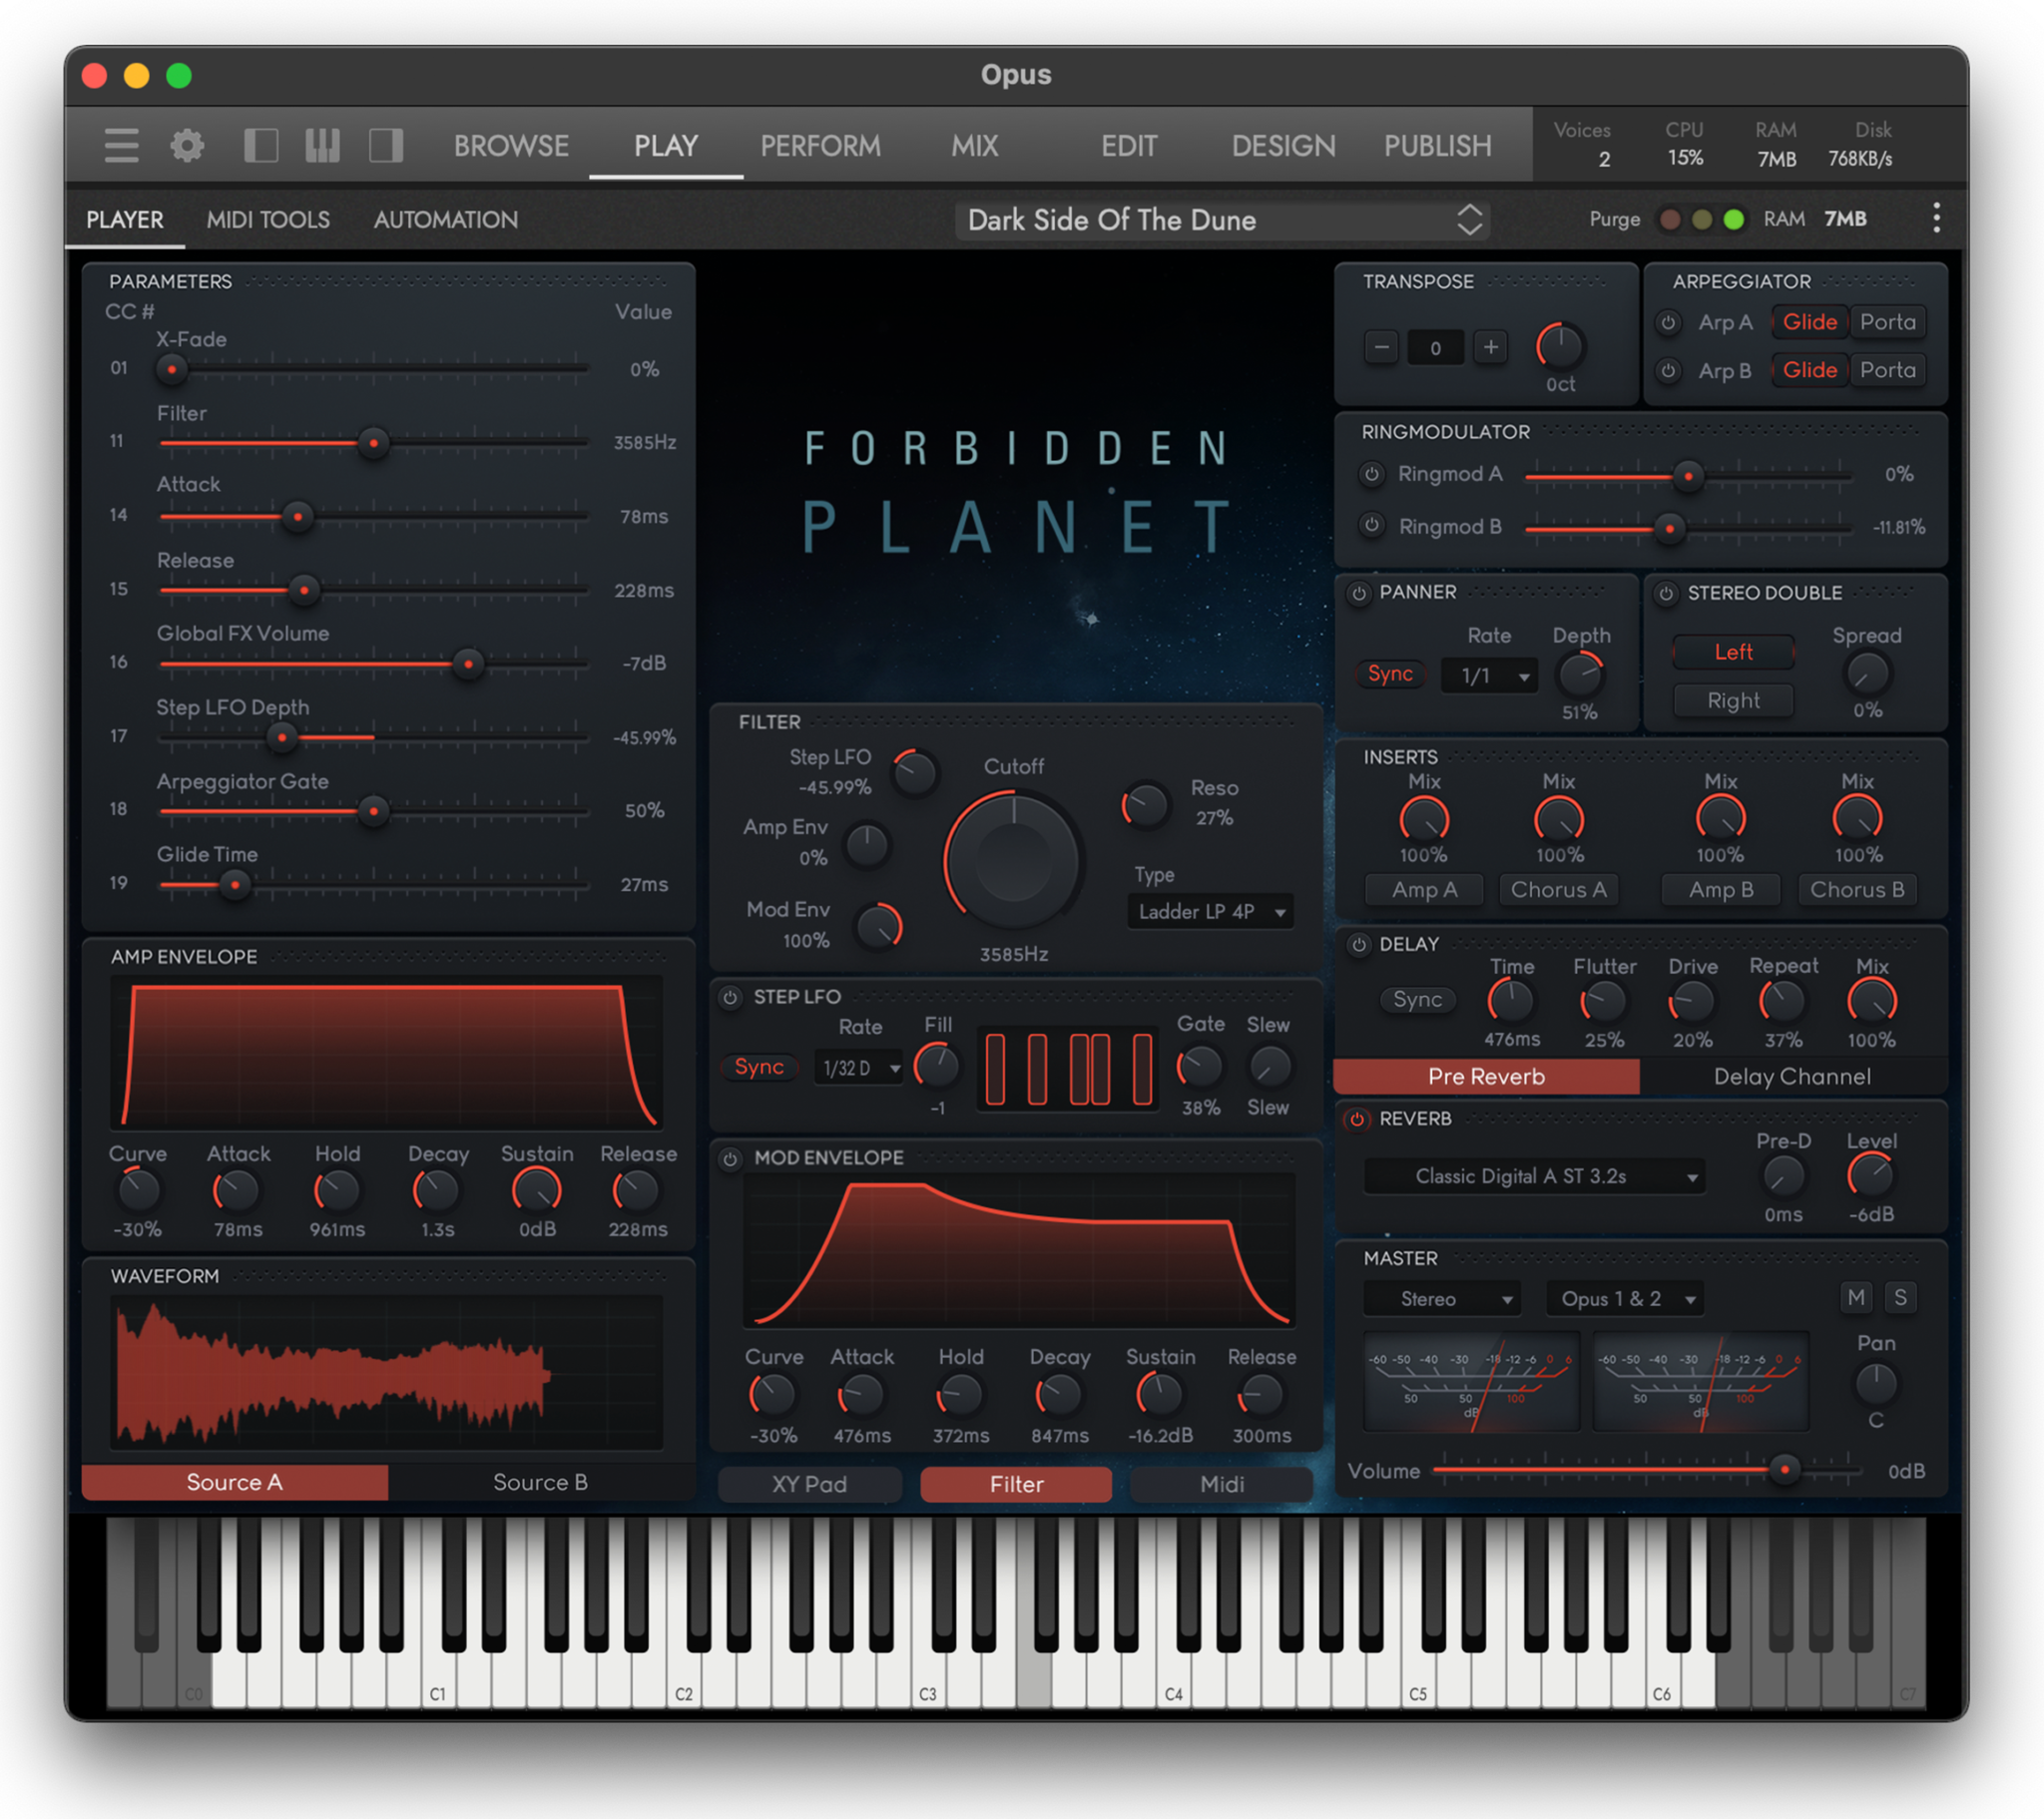Click the Master Pan knob
Screen dimensions: 2044x1819
pyautogui.click(x=1875, y=1384)
